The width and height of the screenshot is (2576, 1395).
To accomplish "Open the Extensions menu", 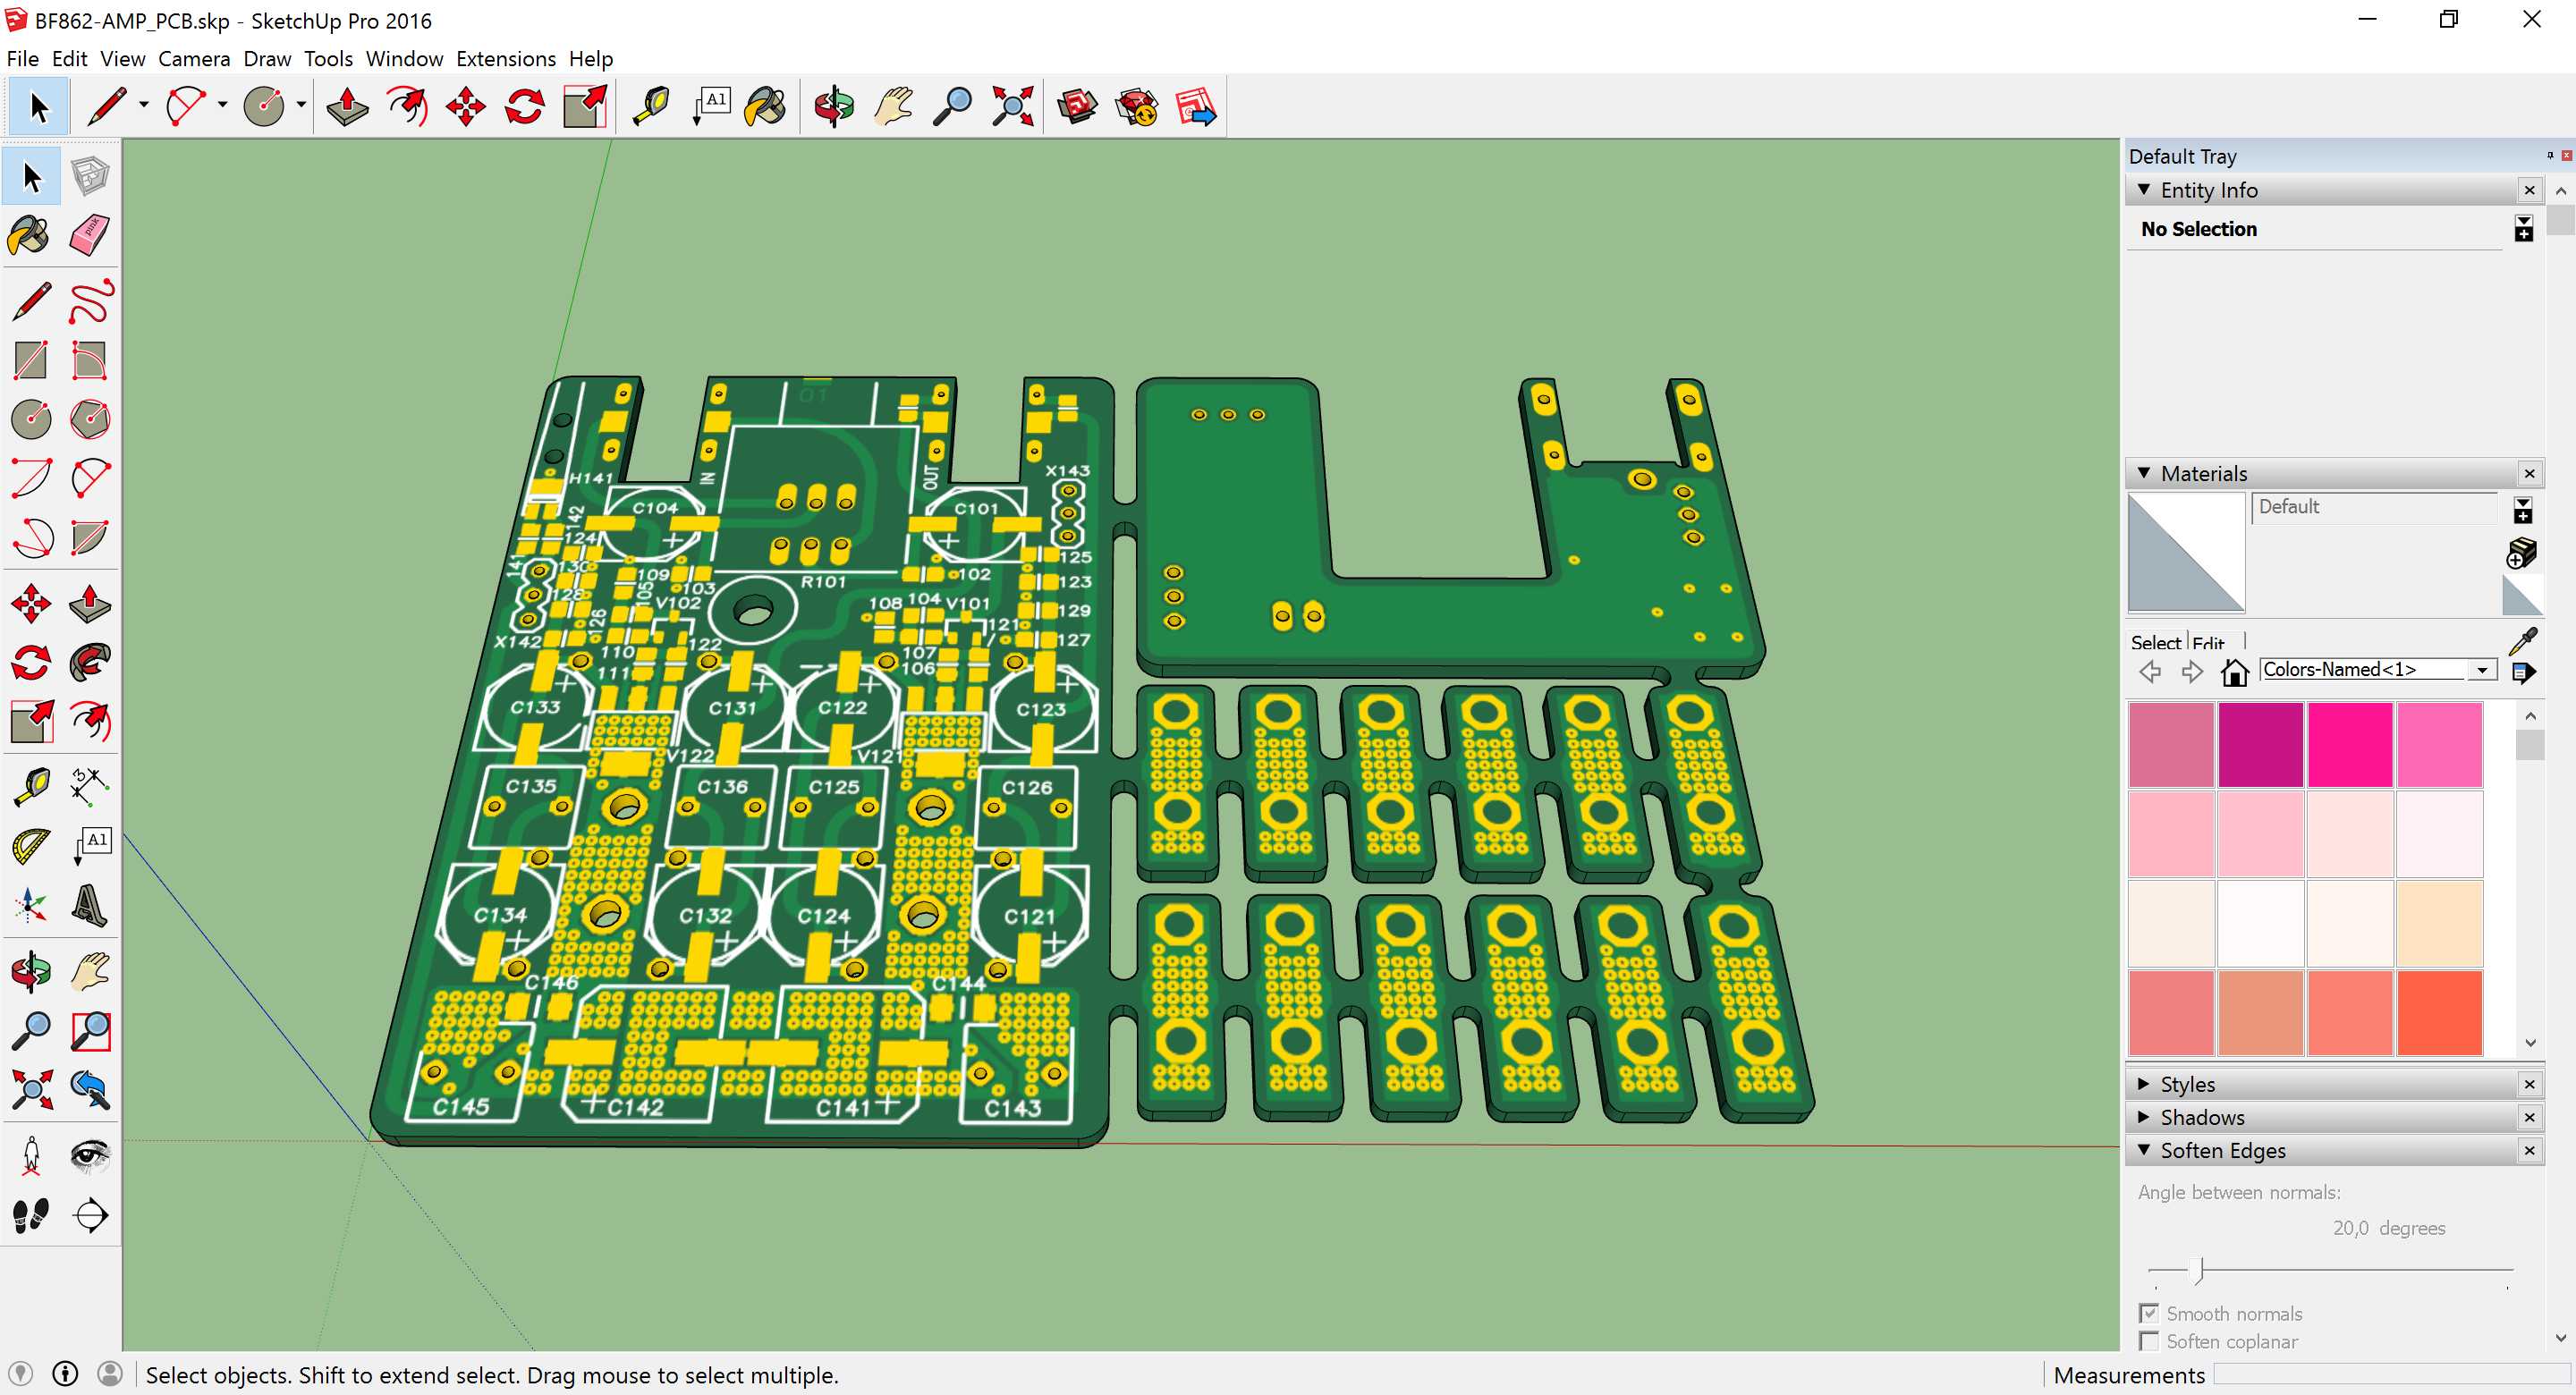I will 506,59.
